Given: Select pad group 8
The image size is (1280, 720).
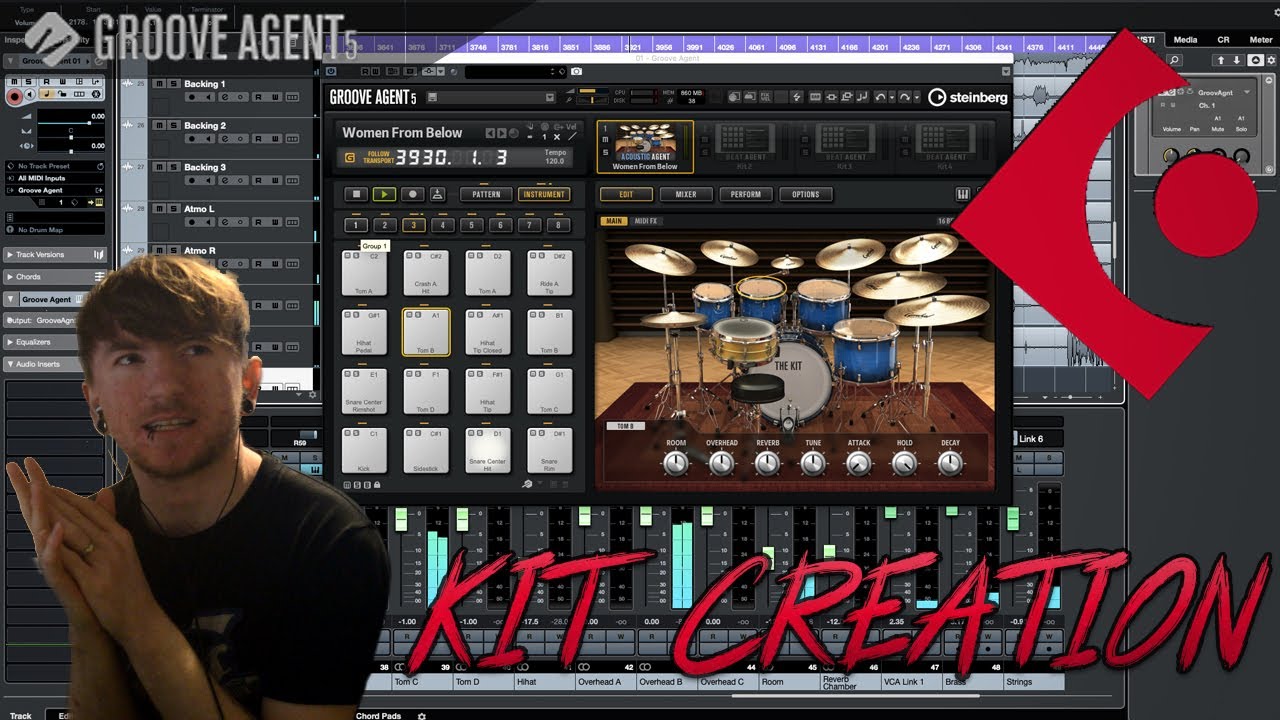Looking at the screenshot, I should point(558,226).
